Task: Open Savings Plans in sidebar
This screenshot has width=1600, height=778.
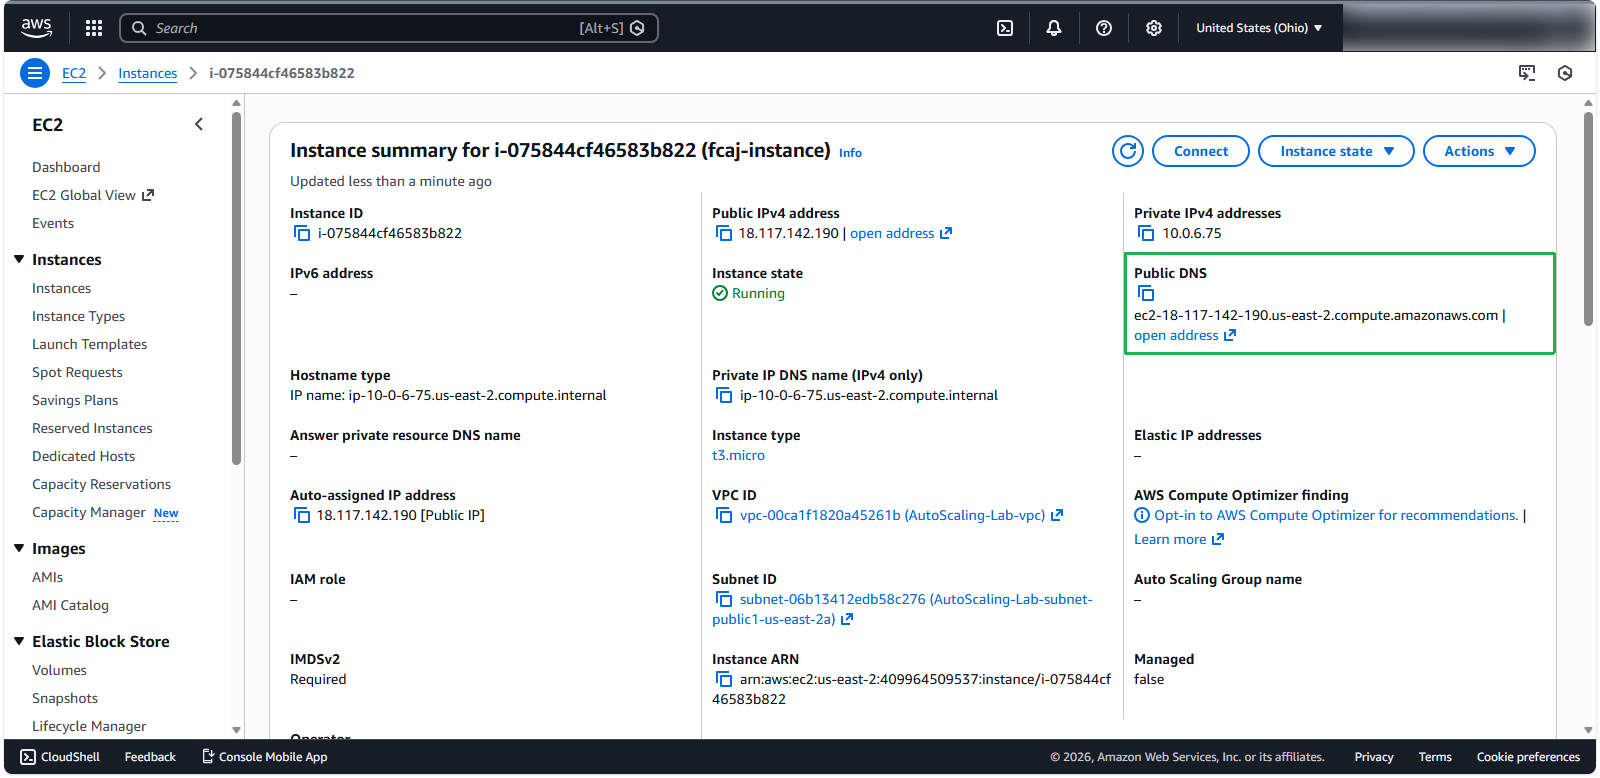Action: click(75, 400)
